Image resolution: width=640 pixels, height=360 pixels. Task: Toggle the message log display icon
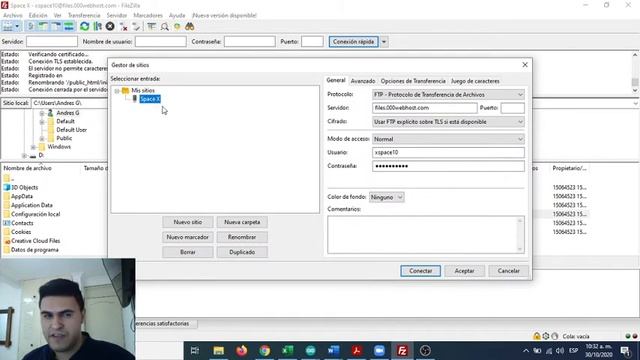click(x=30, y=27)
